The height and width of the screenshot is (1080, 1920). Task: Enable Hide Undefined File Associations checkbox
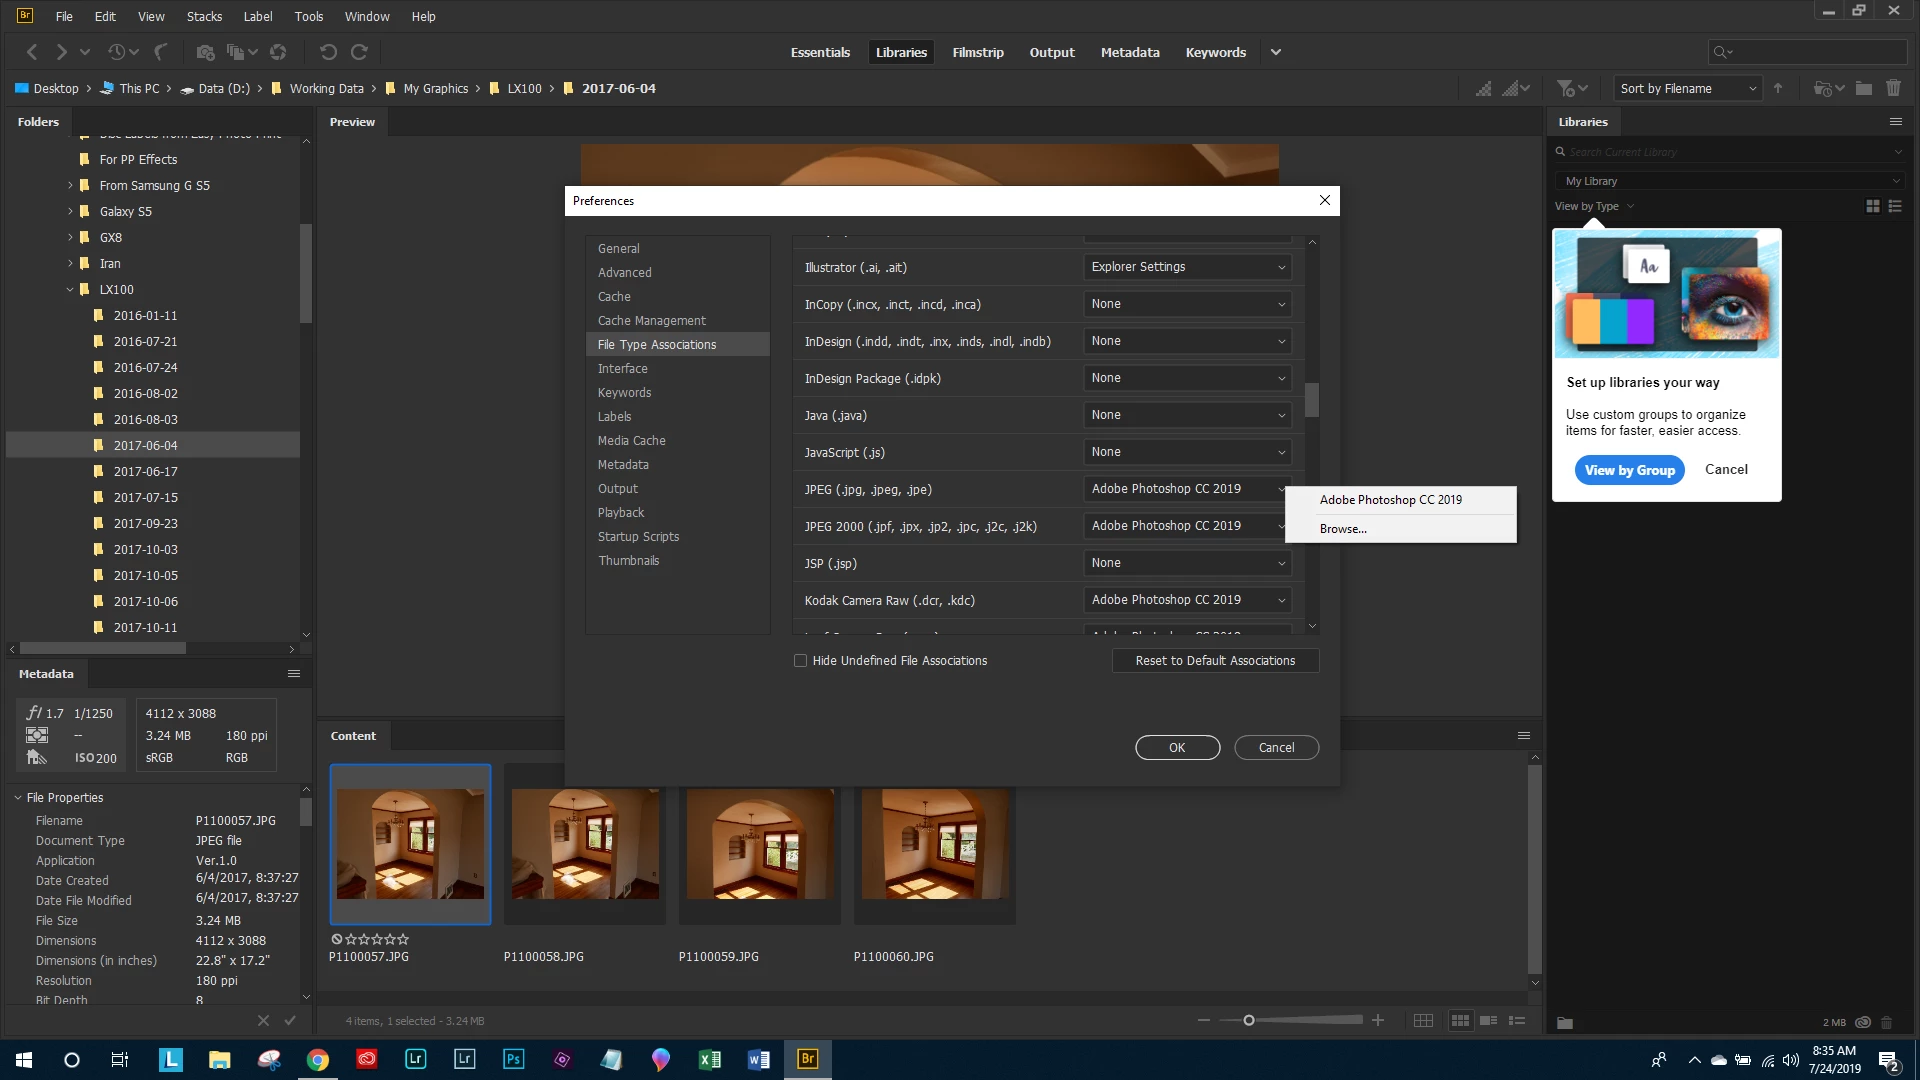[800, 660]
